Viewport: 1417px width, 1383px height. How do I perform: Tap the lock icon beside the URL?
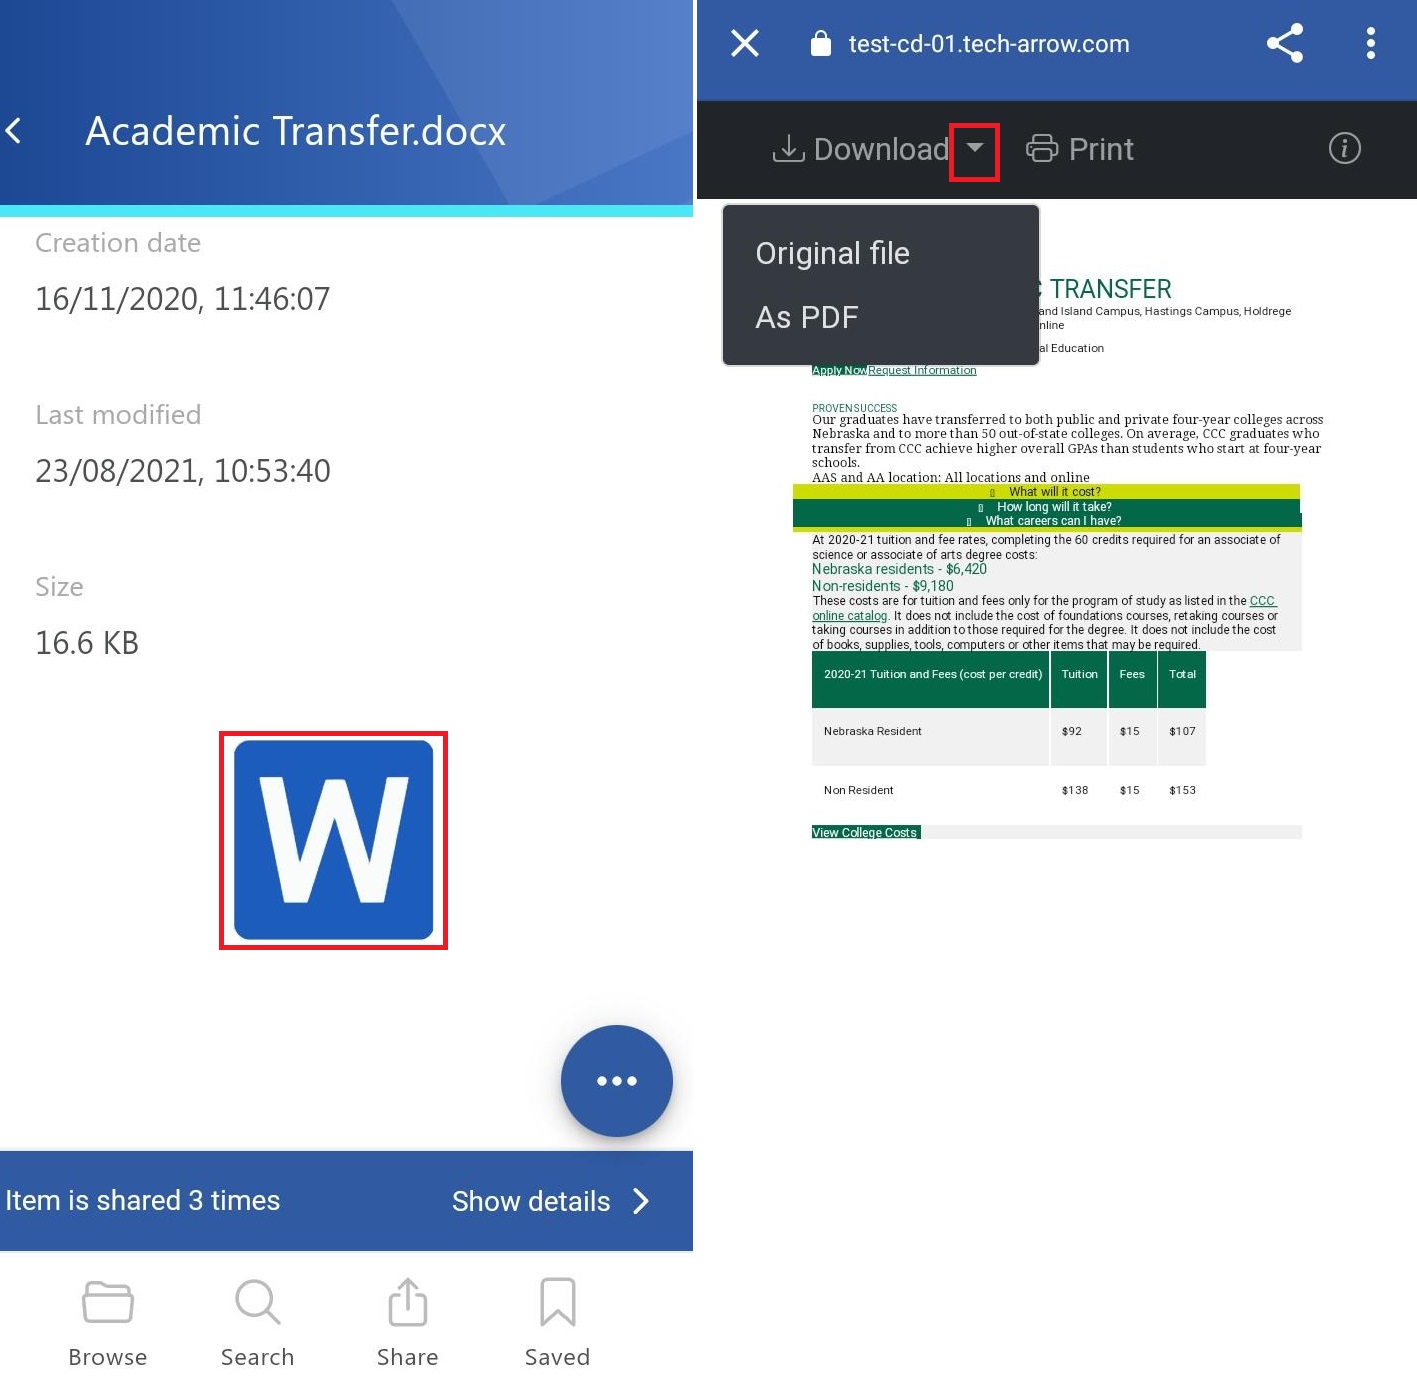(821, 43)
